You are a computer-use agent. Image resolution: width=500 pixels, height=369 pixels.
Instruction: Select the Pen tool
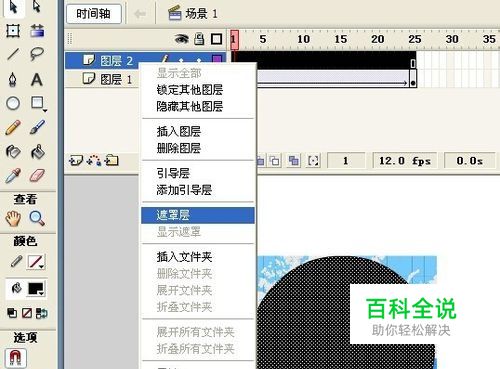[13, 80]
